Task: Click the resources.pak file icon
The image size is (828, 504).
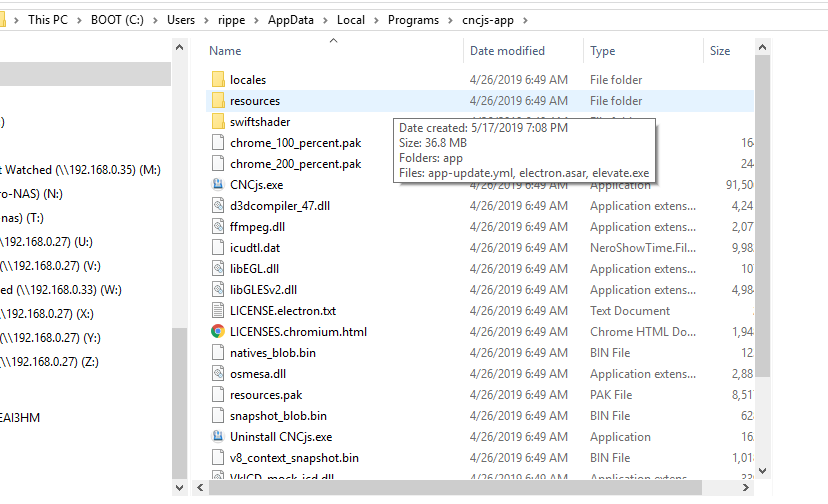Action: [218, 395]
